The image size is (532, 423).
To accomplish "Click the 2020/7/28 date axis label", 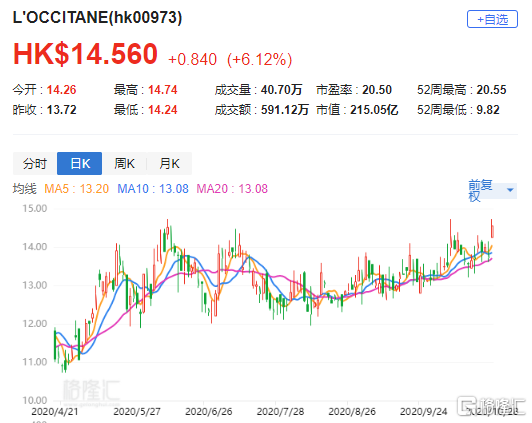I will point(280,412).
